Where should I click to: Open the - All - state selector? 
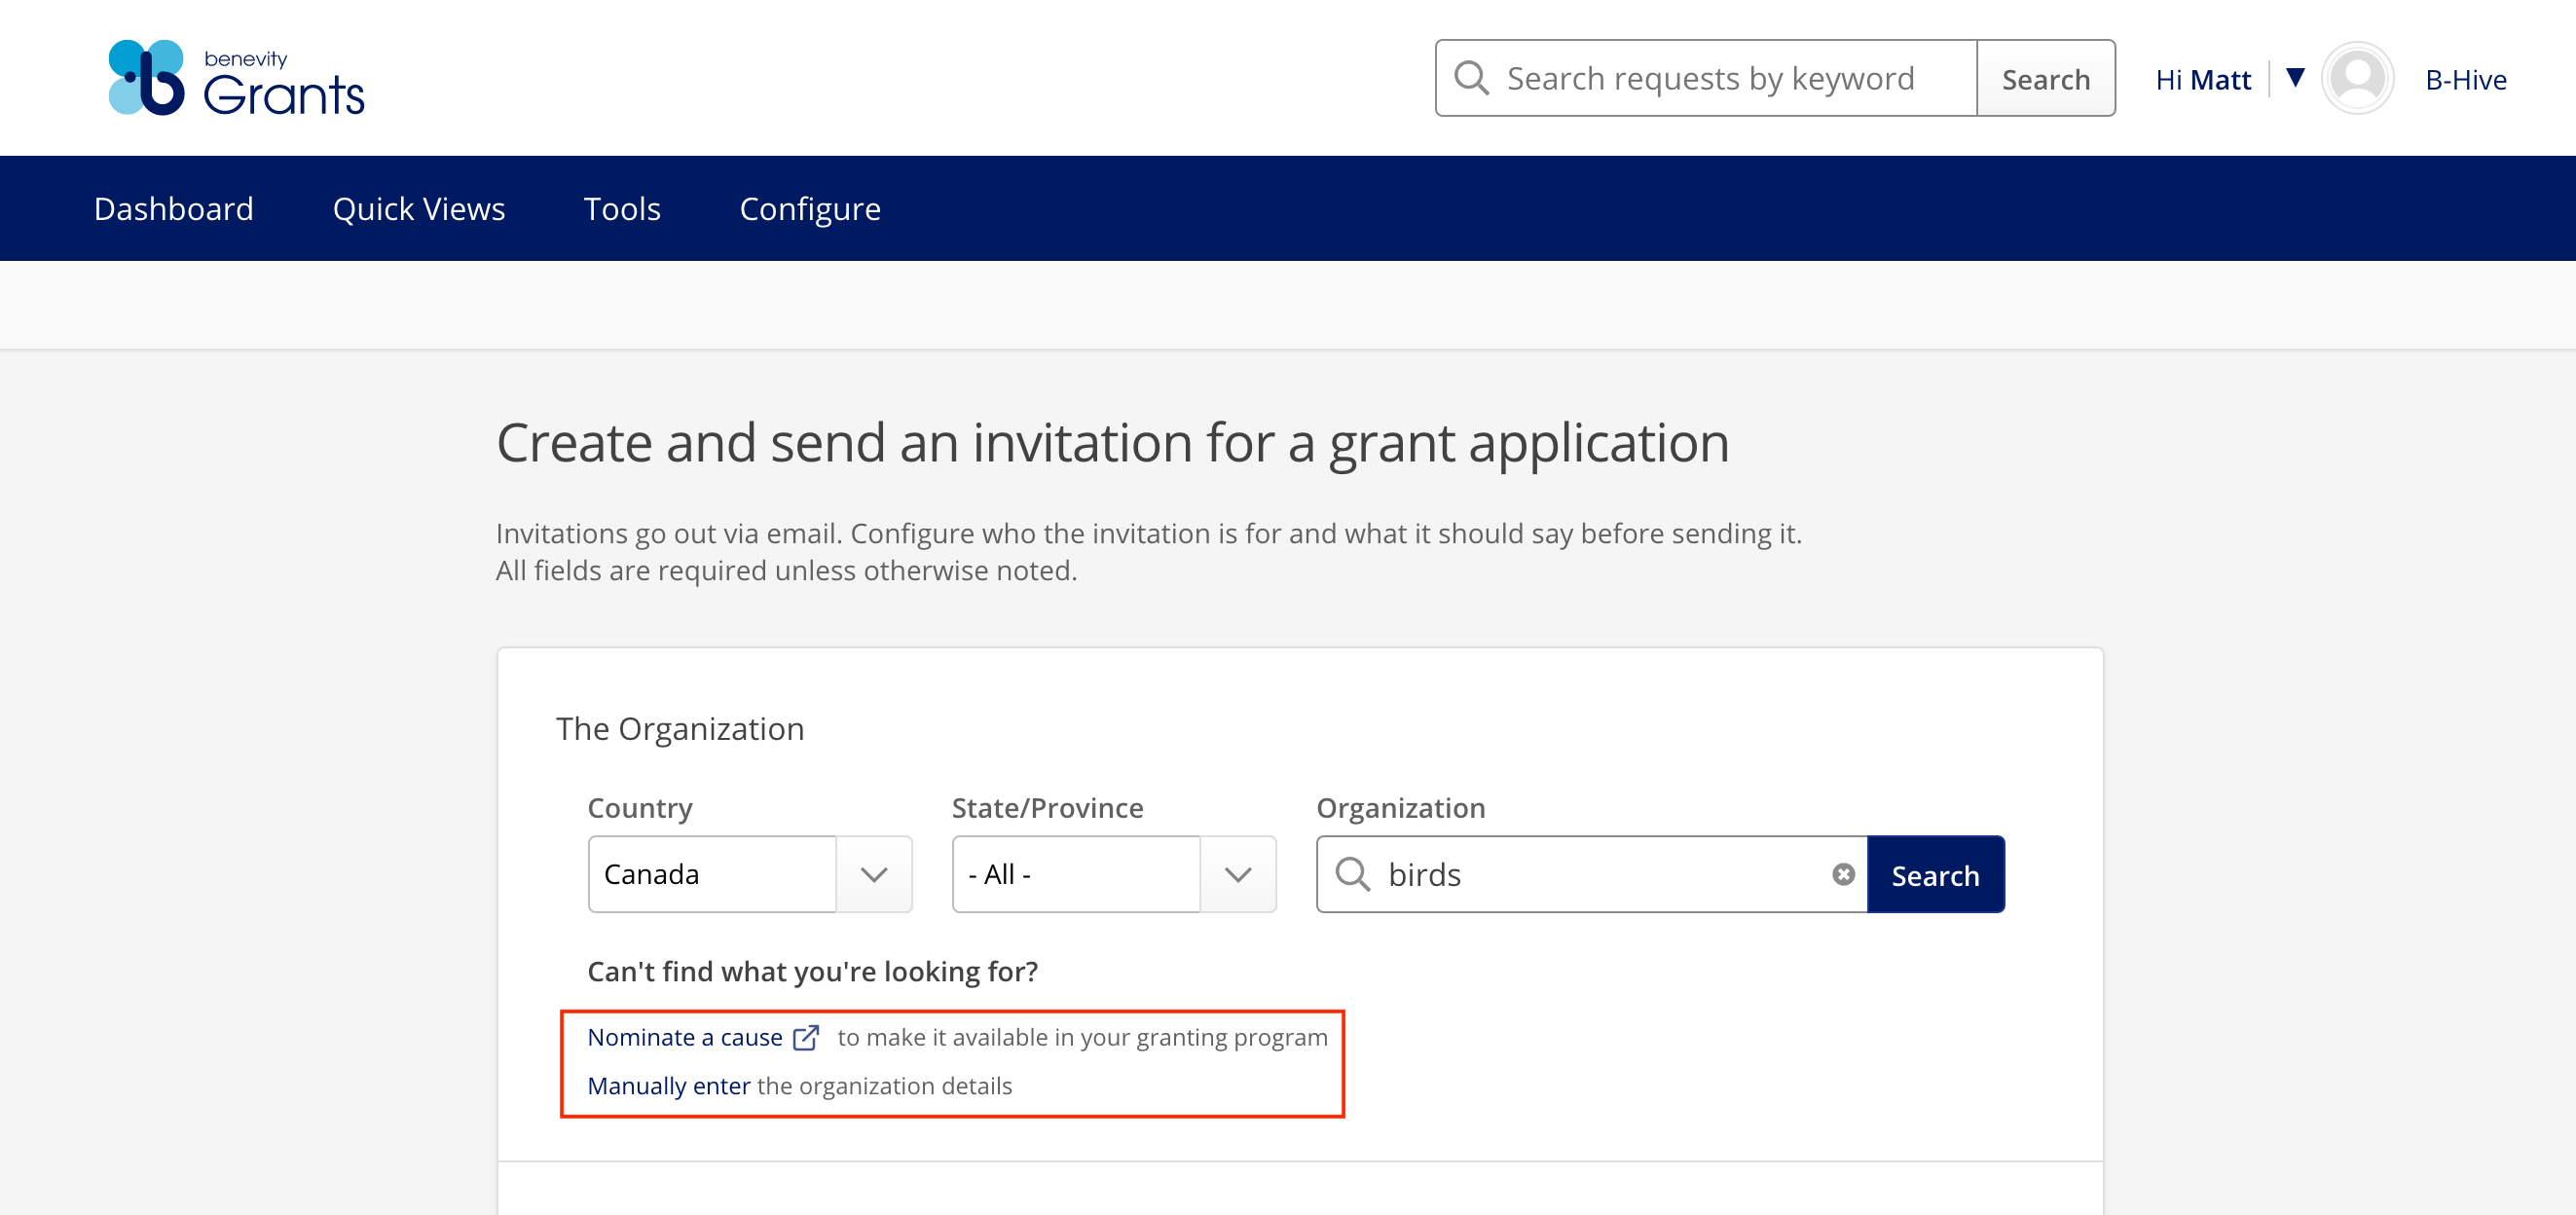pyautogui.click(x=1114, y=874)
